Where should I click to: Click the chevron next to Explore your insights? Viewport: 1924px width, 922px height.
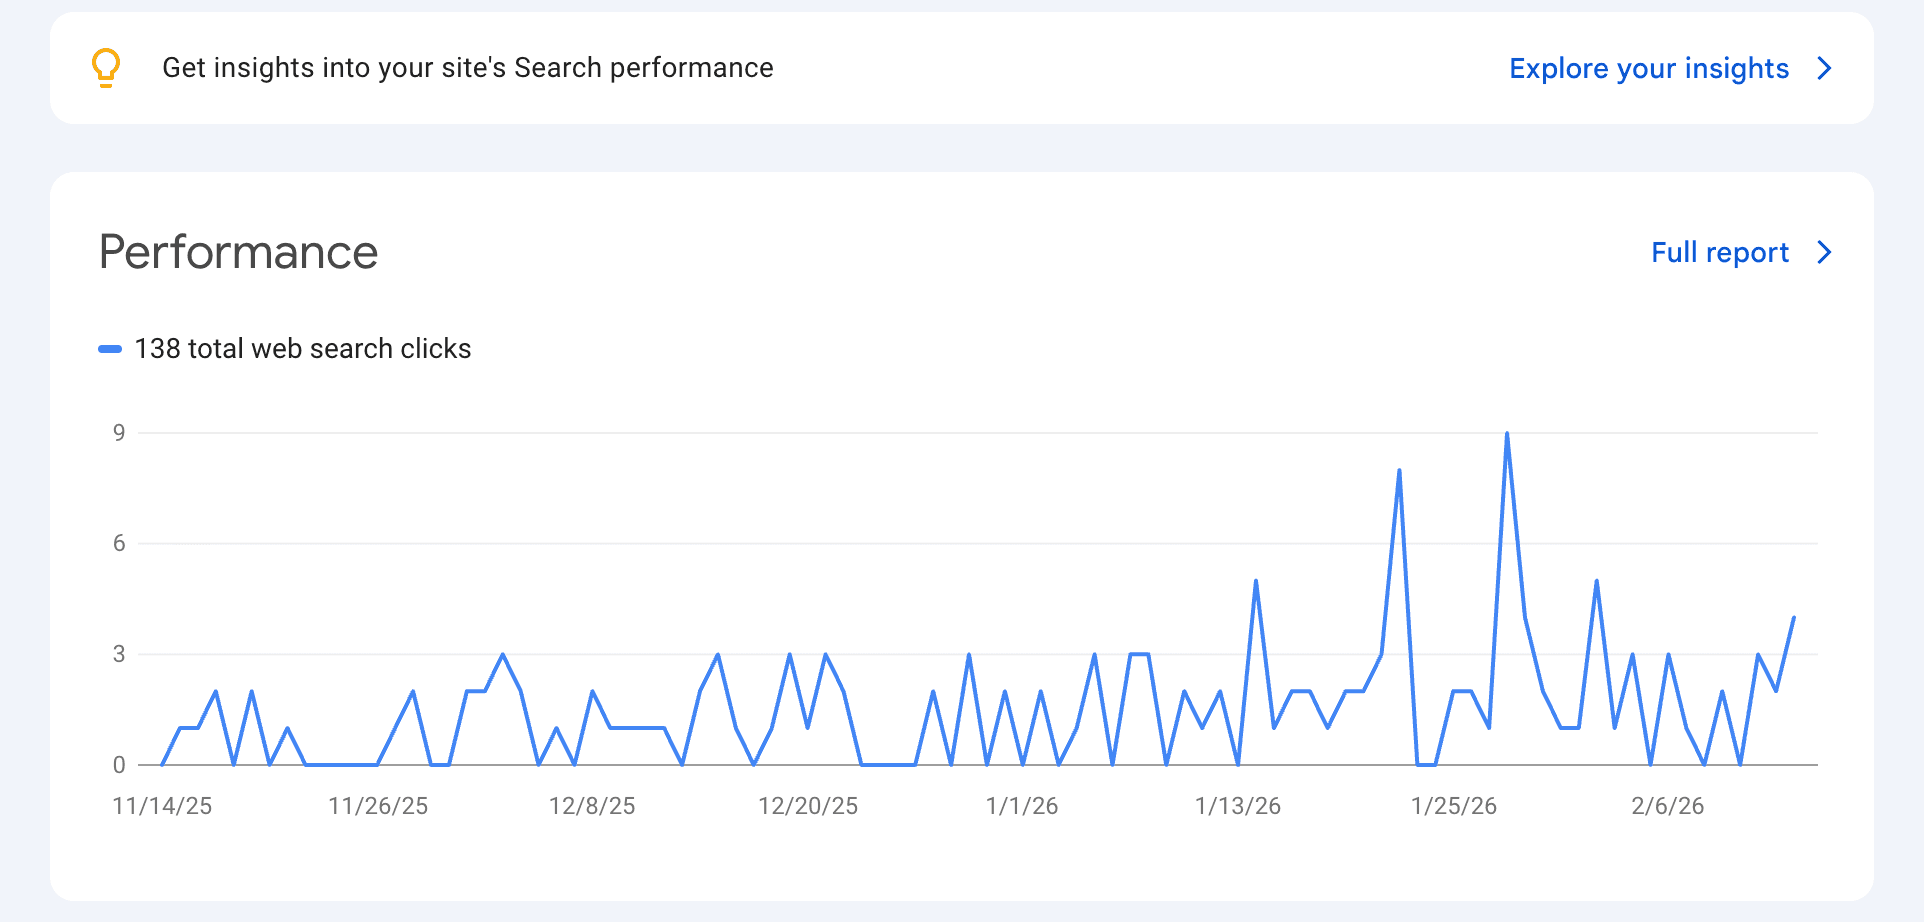(1826, 69)
